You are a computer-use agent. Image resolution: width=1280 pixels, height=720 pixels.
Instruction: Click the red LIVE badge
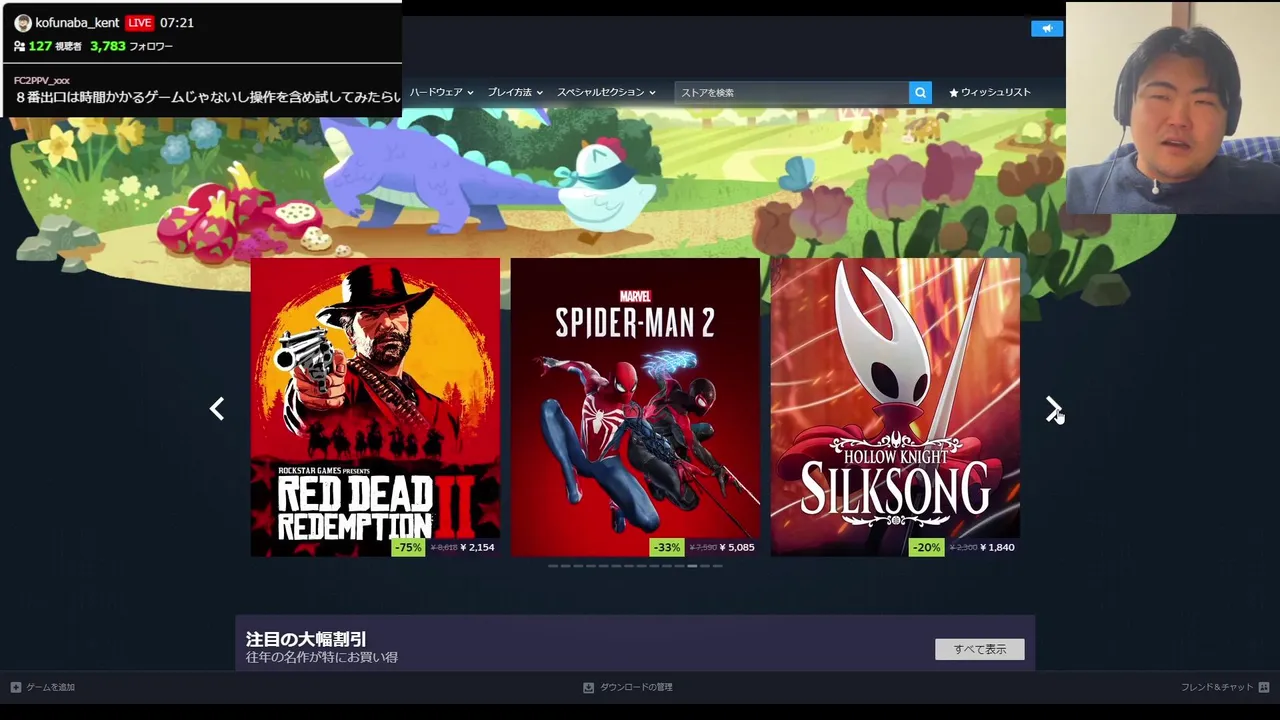tap(139, 23)
